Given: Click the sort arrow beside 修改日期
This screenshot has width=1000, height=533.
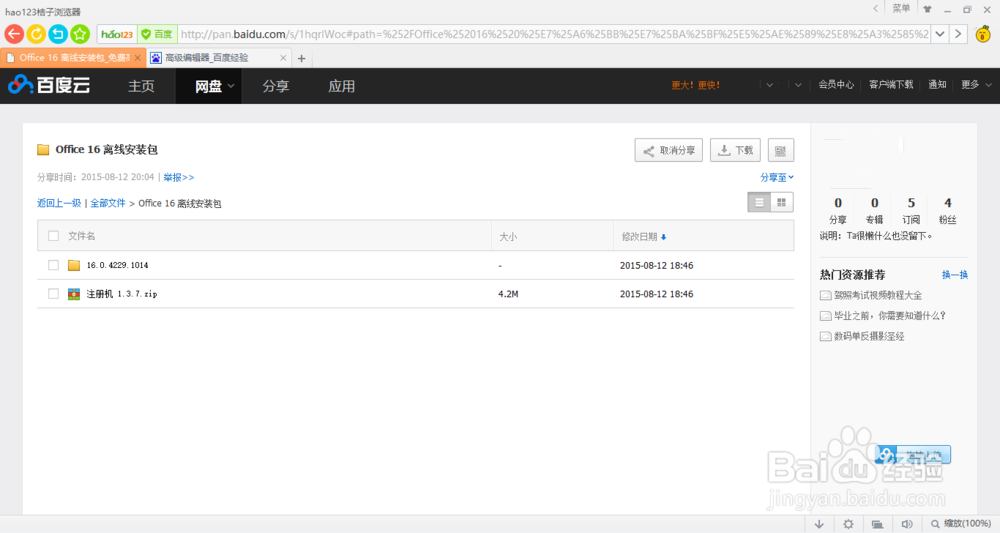Looking at the screenshot, I should pos(664,237).
